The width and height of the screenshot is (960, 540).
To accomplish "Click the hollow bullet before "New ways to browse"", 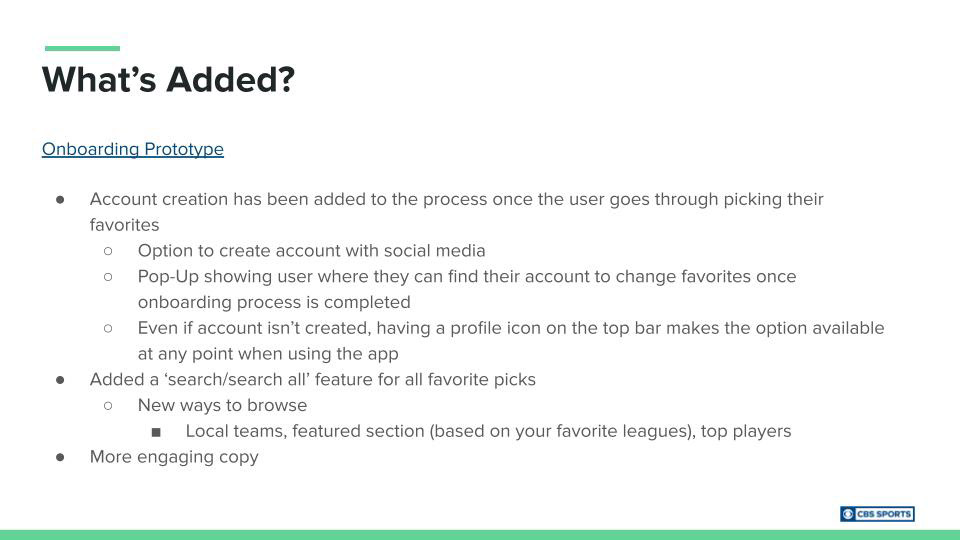I will [108, 405].
